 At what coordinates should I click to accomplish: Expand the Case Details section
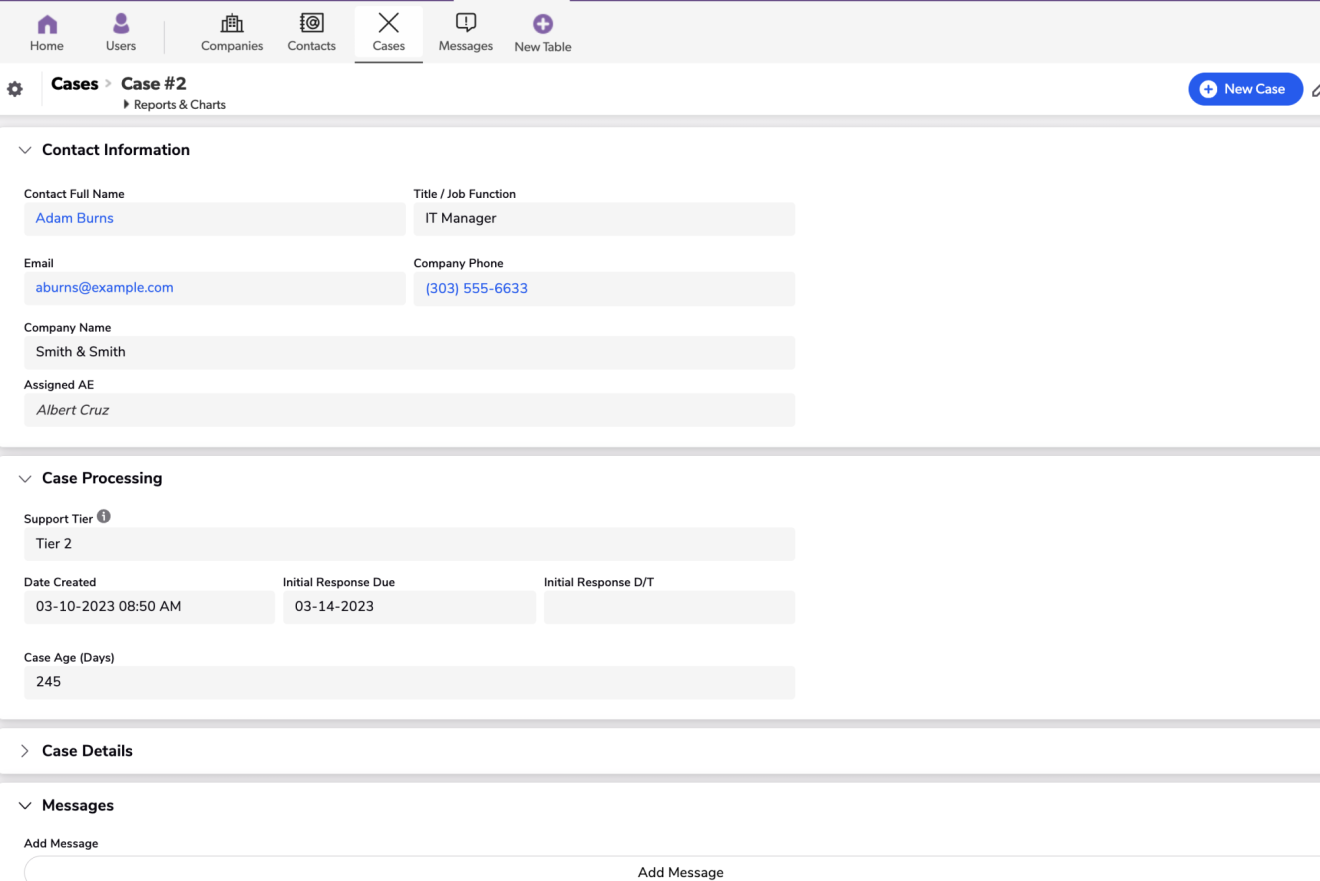tap(25, 751)
